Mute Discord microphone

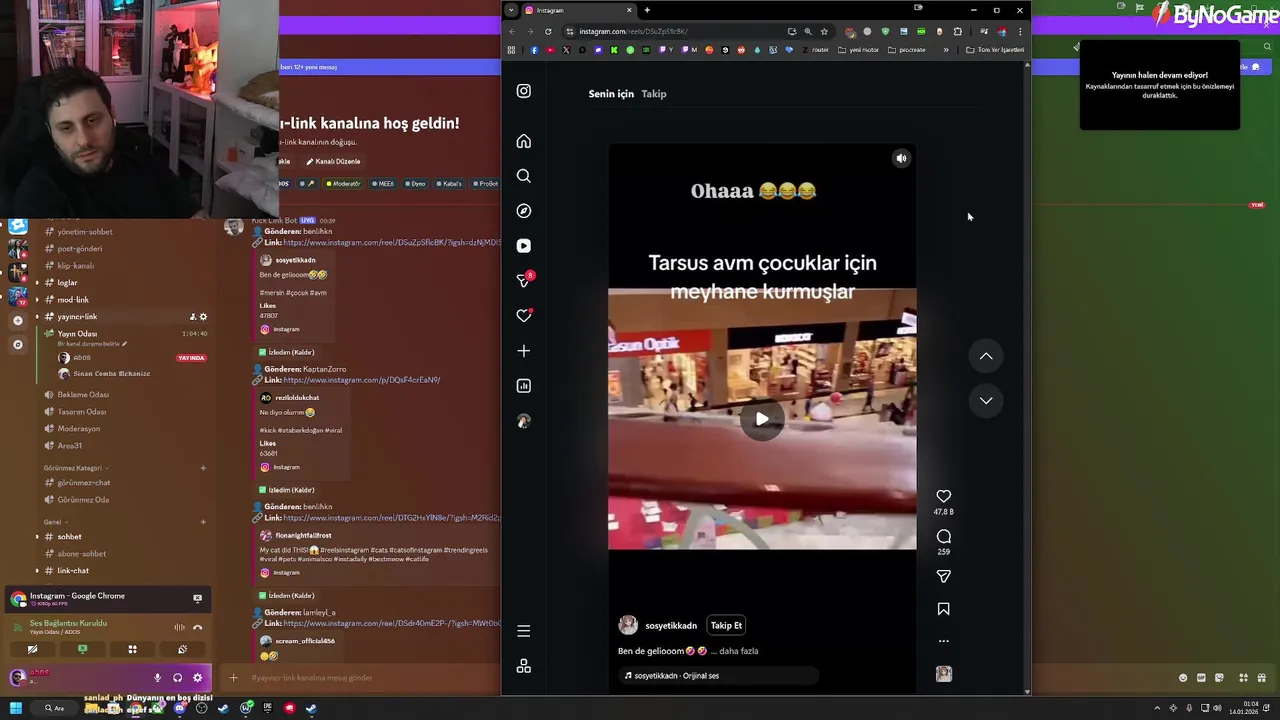(x=157, y=678)
